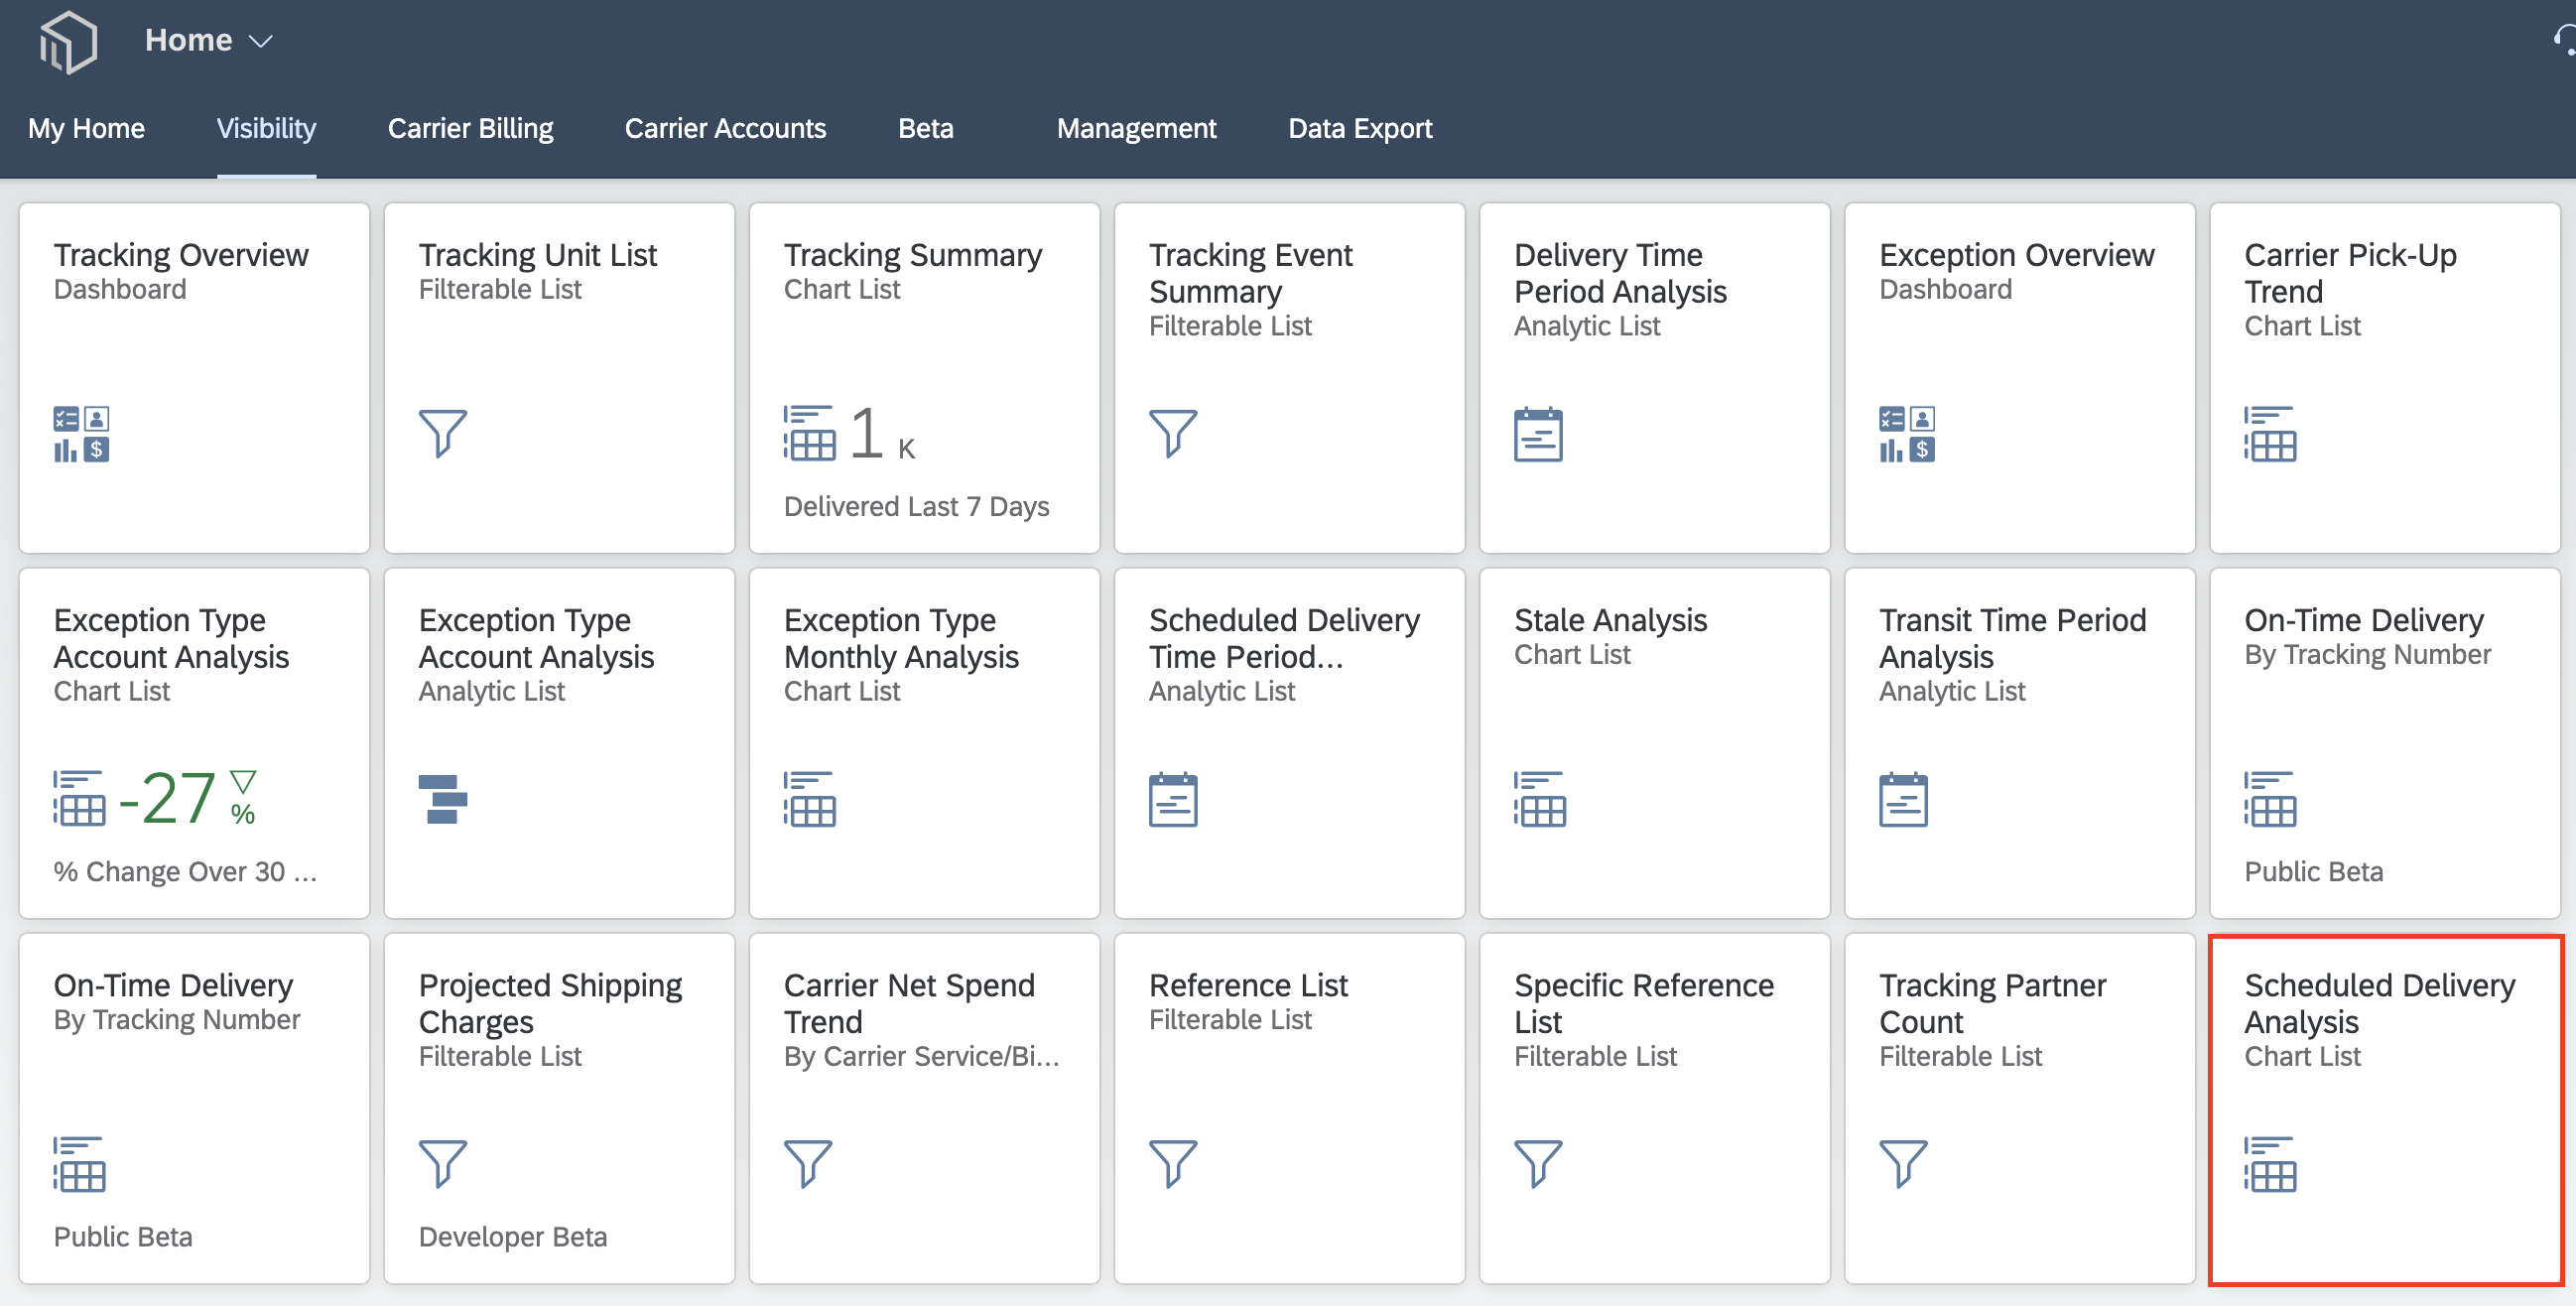Open the Tracking Summary tile title
Screen dimensions: 2576x1306
[913, 255]
